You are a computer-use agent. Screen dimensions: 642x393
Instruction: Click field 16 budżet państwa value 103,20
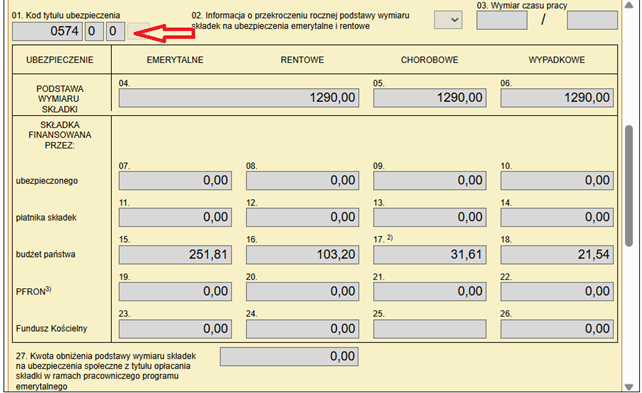[x=303, y=255]
